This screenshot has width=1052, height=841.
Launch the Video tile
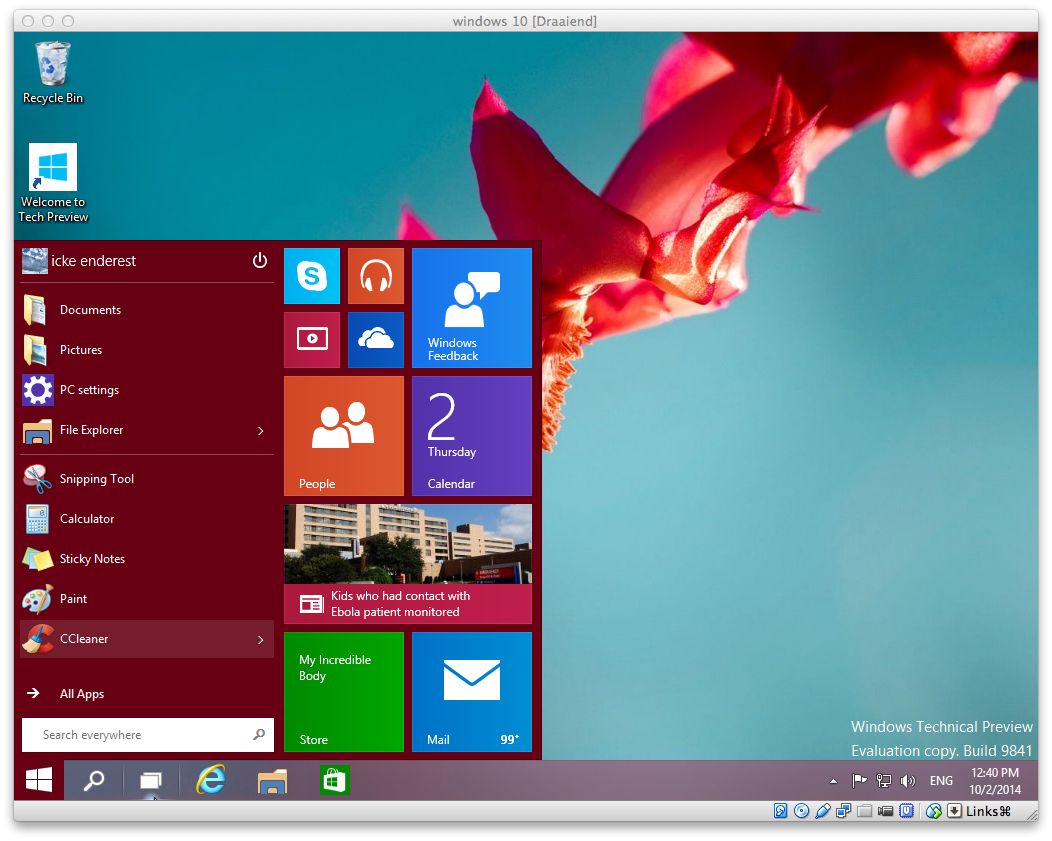point(312,340)
